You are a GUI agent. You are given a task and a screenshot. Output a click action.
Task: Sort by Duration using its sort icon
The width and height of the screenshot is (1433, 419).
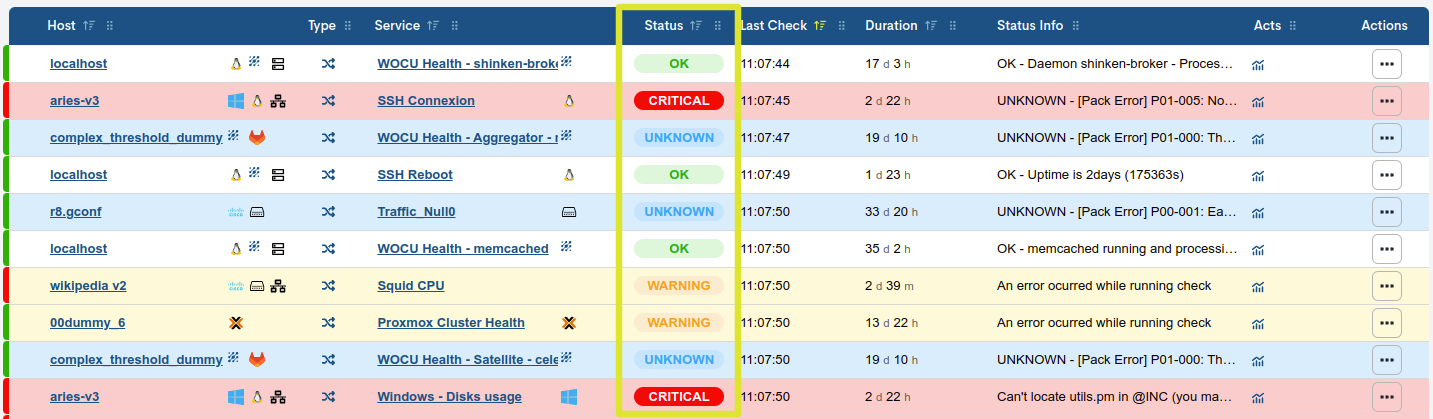(930, 26)
